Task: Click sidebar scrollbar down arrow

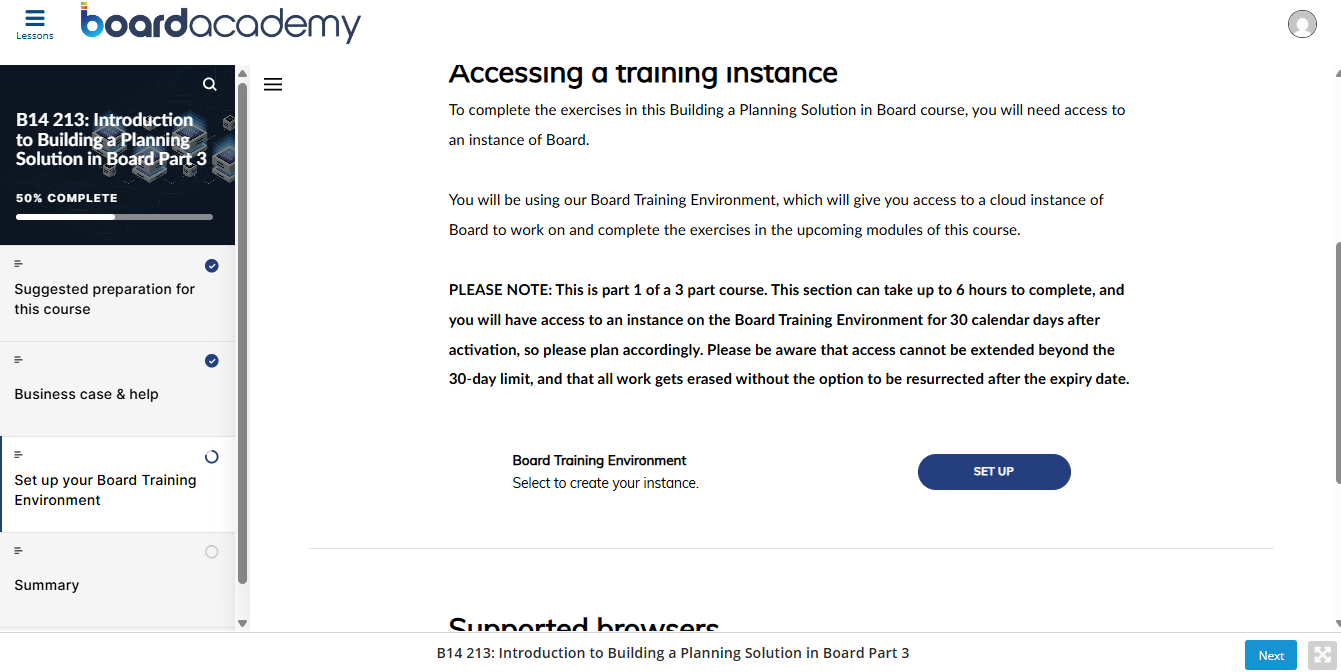Action: tap(241, 623)
